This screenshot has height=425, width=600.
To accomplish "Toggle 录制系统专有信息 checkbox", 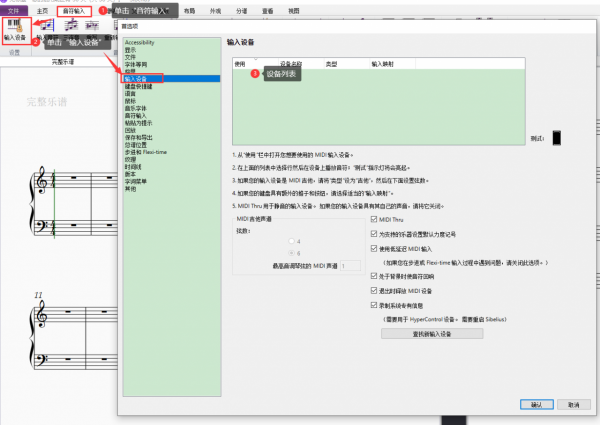I will (374, 305).
